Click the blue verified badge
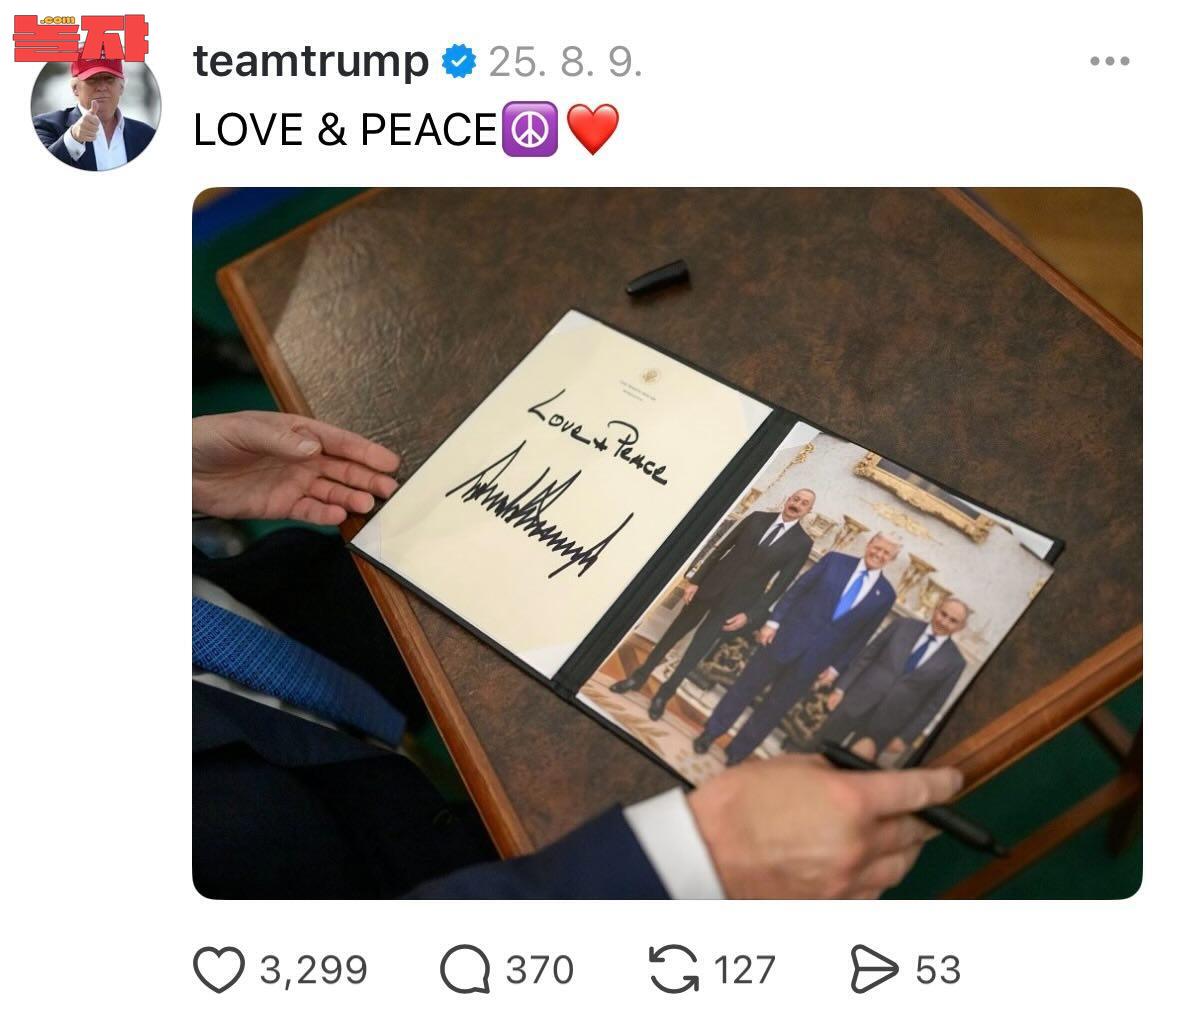Screen dimensions: 1179x1036 coord(459,61)
